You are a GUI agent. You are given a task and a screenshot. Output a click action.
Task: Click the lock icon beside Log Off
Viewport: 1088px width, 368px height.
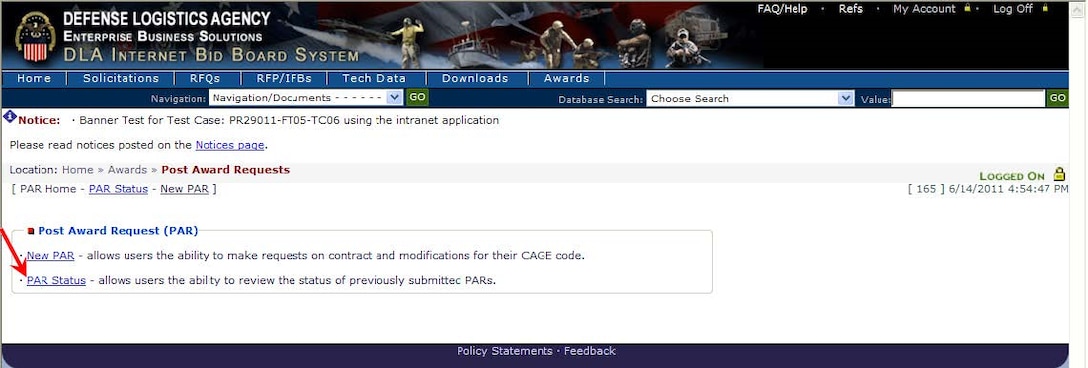click(1046, 9)
